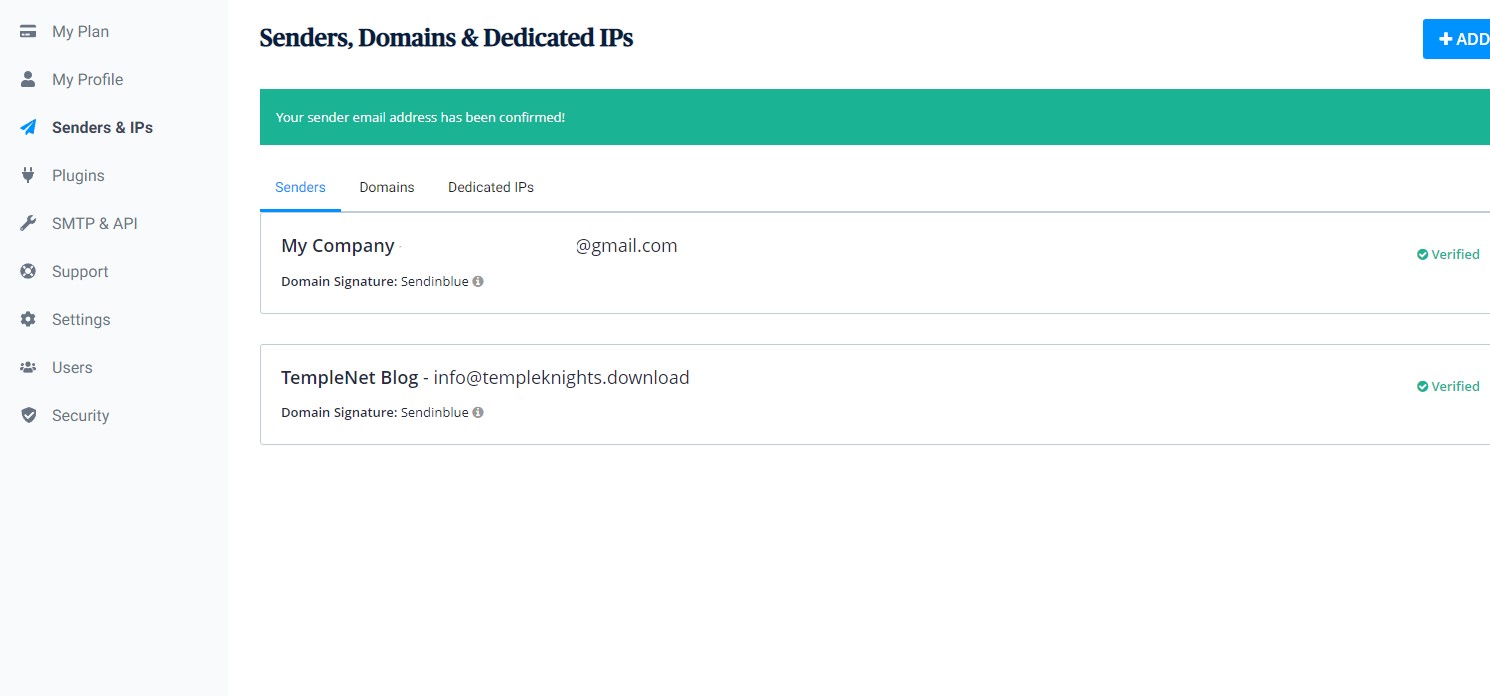This screenshot has height=696, width=1490.
Task: Click the blue ADD button
Action: [1457, 39]
